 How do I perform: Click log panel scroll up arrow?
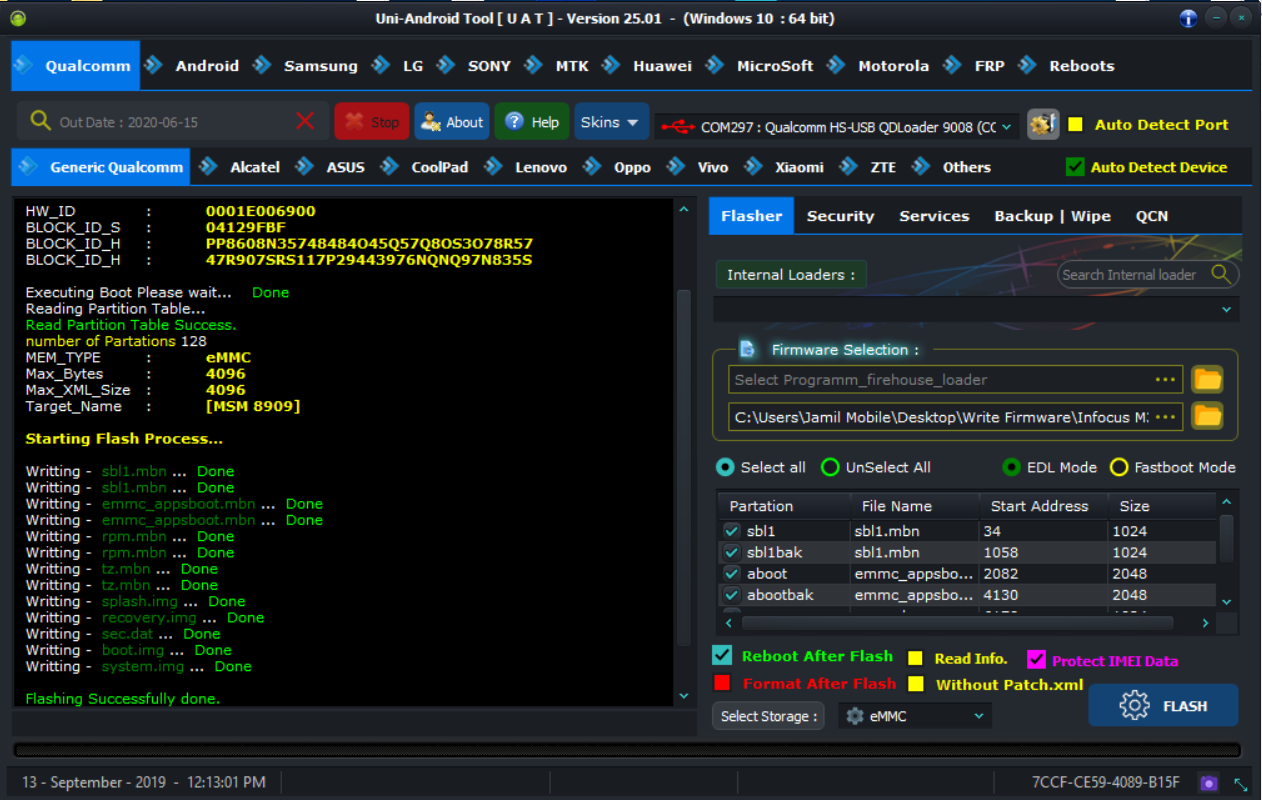[x=684, y=210]
